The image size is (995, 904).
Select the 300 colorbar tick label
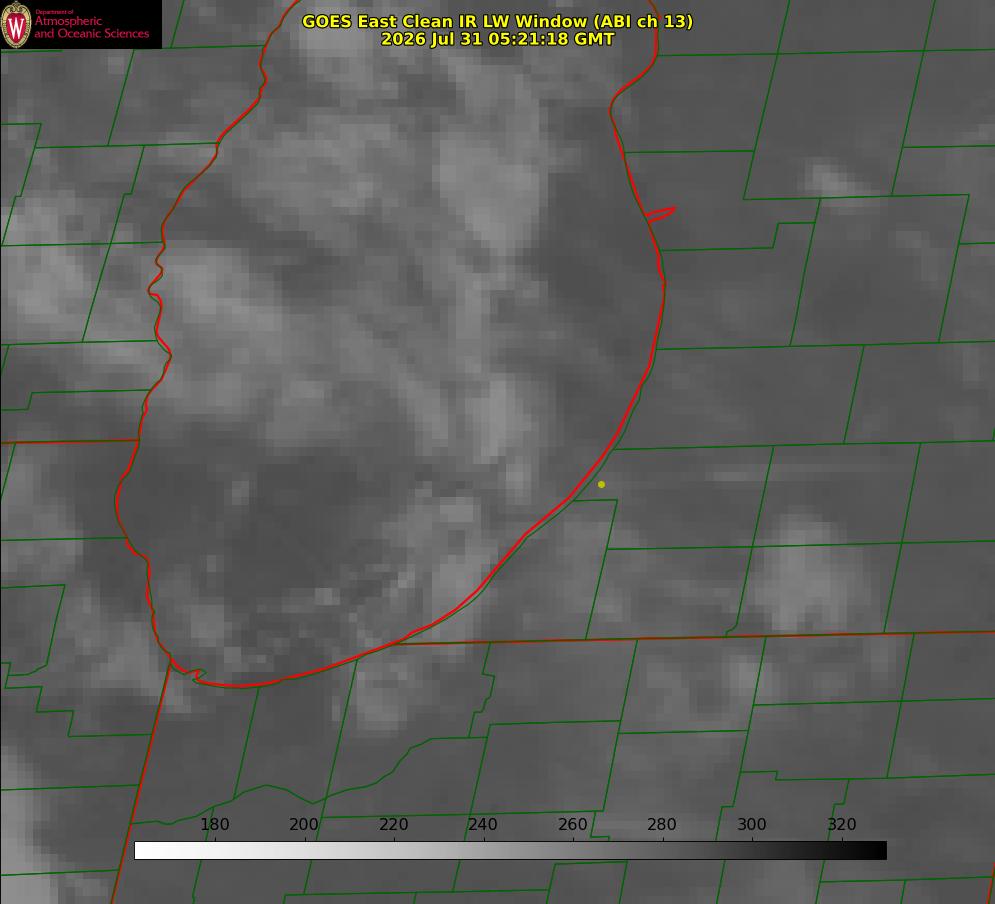pos(752,824)
